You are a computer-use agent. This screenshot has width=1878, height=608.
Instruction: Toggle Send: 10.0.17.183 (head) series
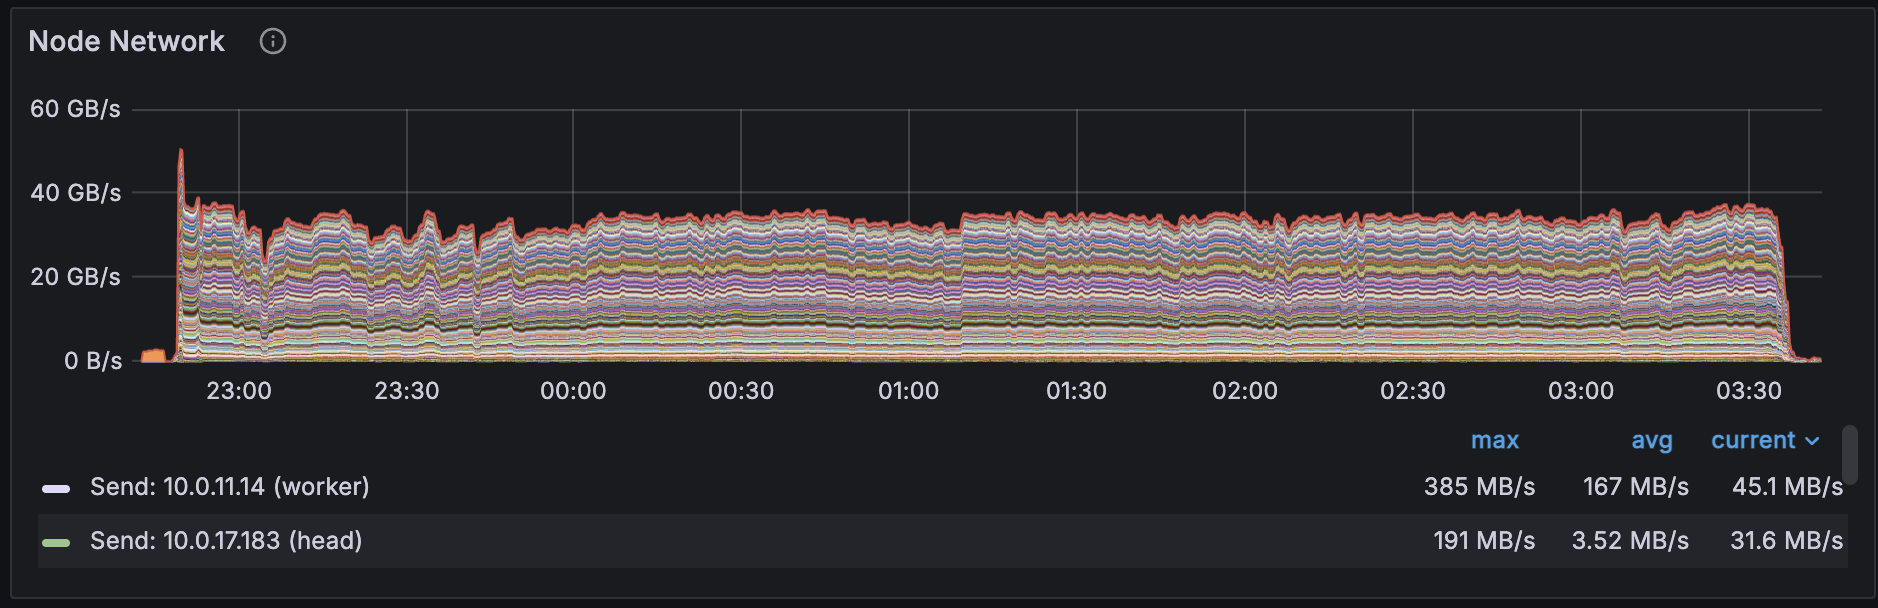[x=226, y=541]
